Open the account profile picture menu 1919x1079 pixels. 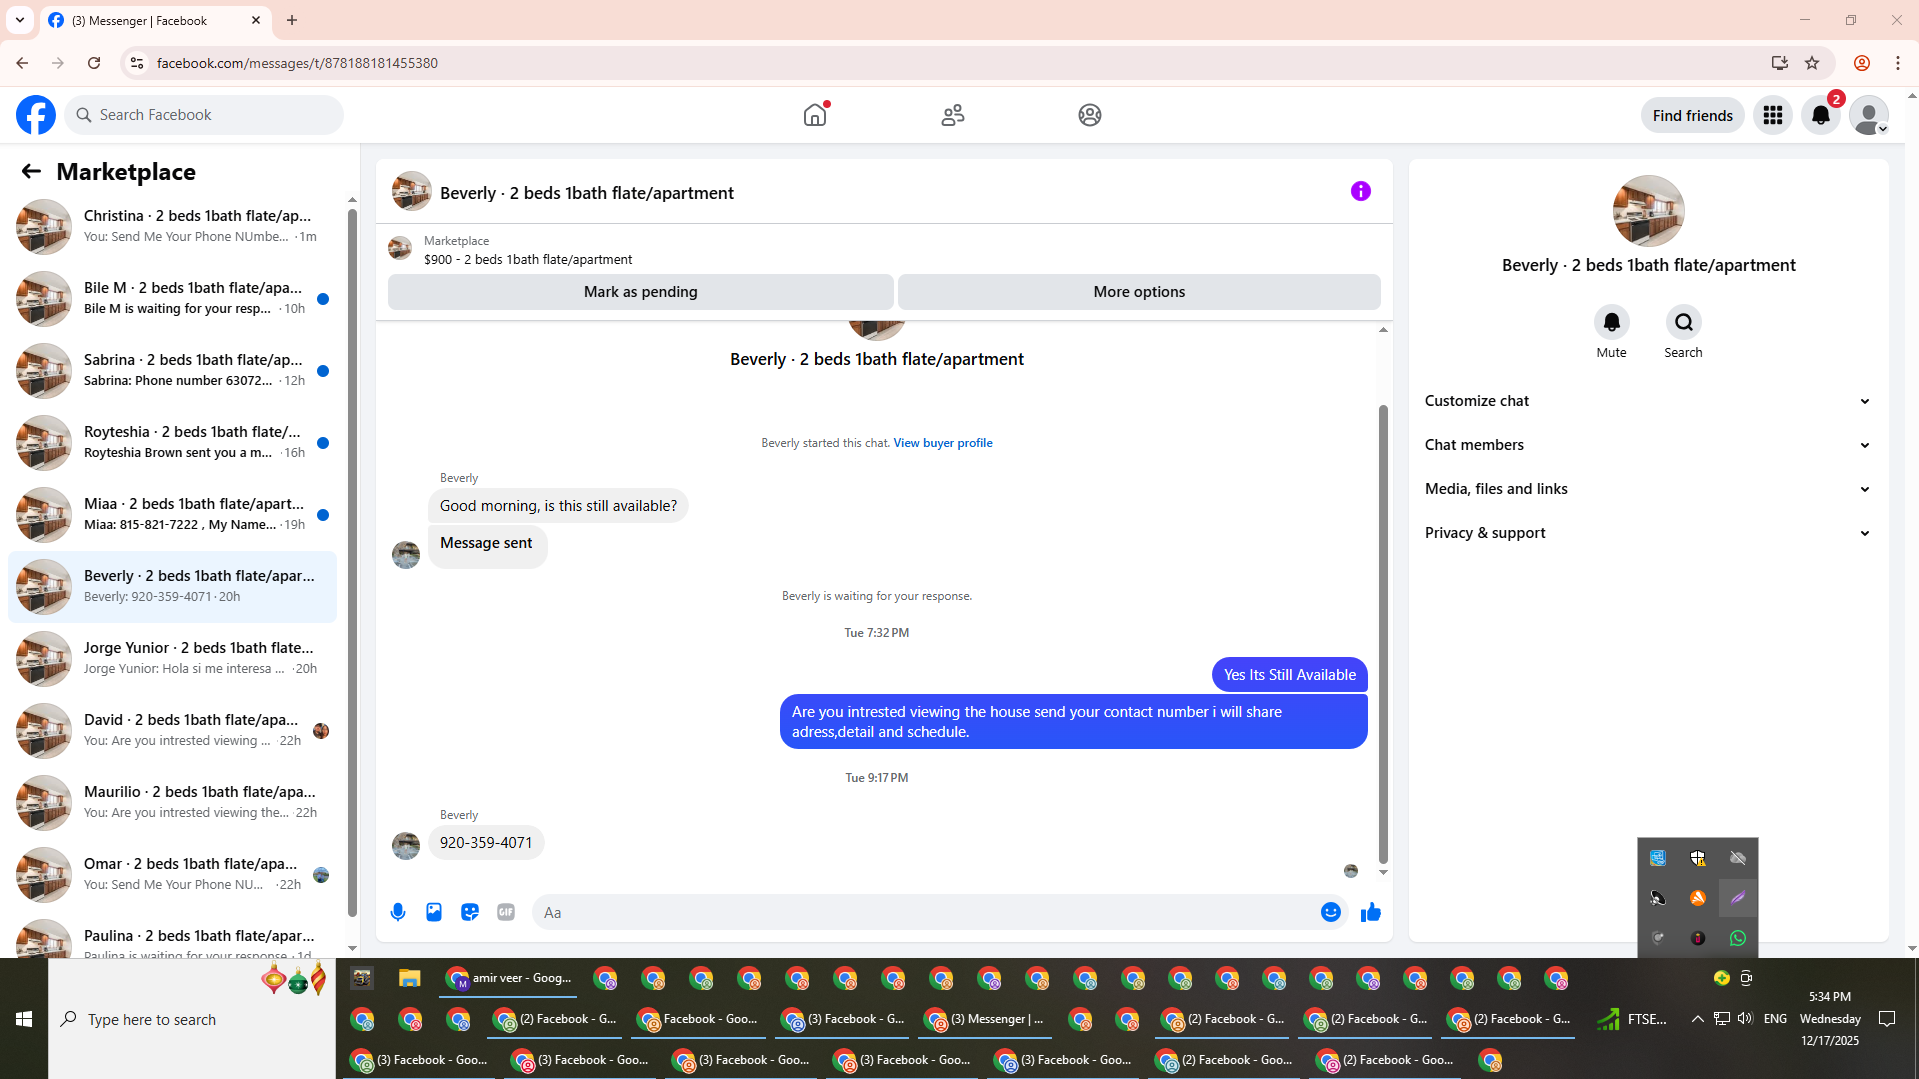[1869, 115]
